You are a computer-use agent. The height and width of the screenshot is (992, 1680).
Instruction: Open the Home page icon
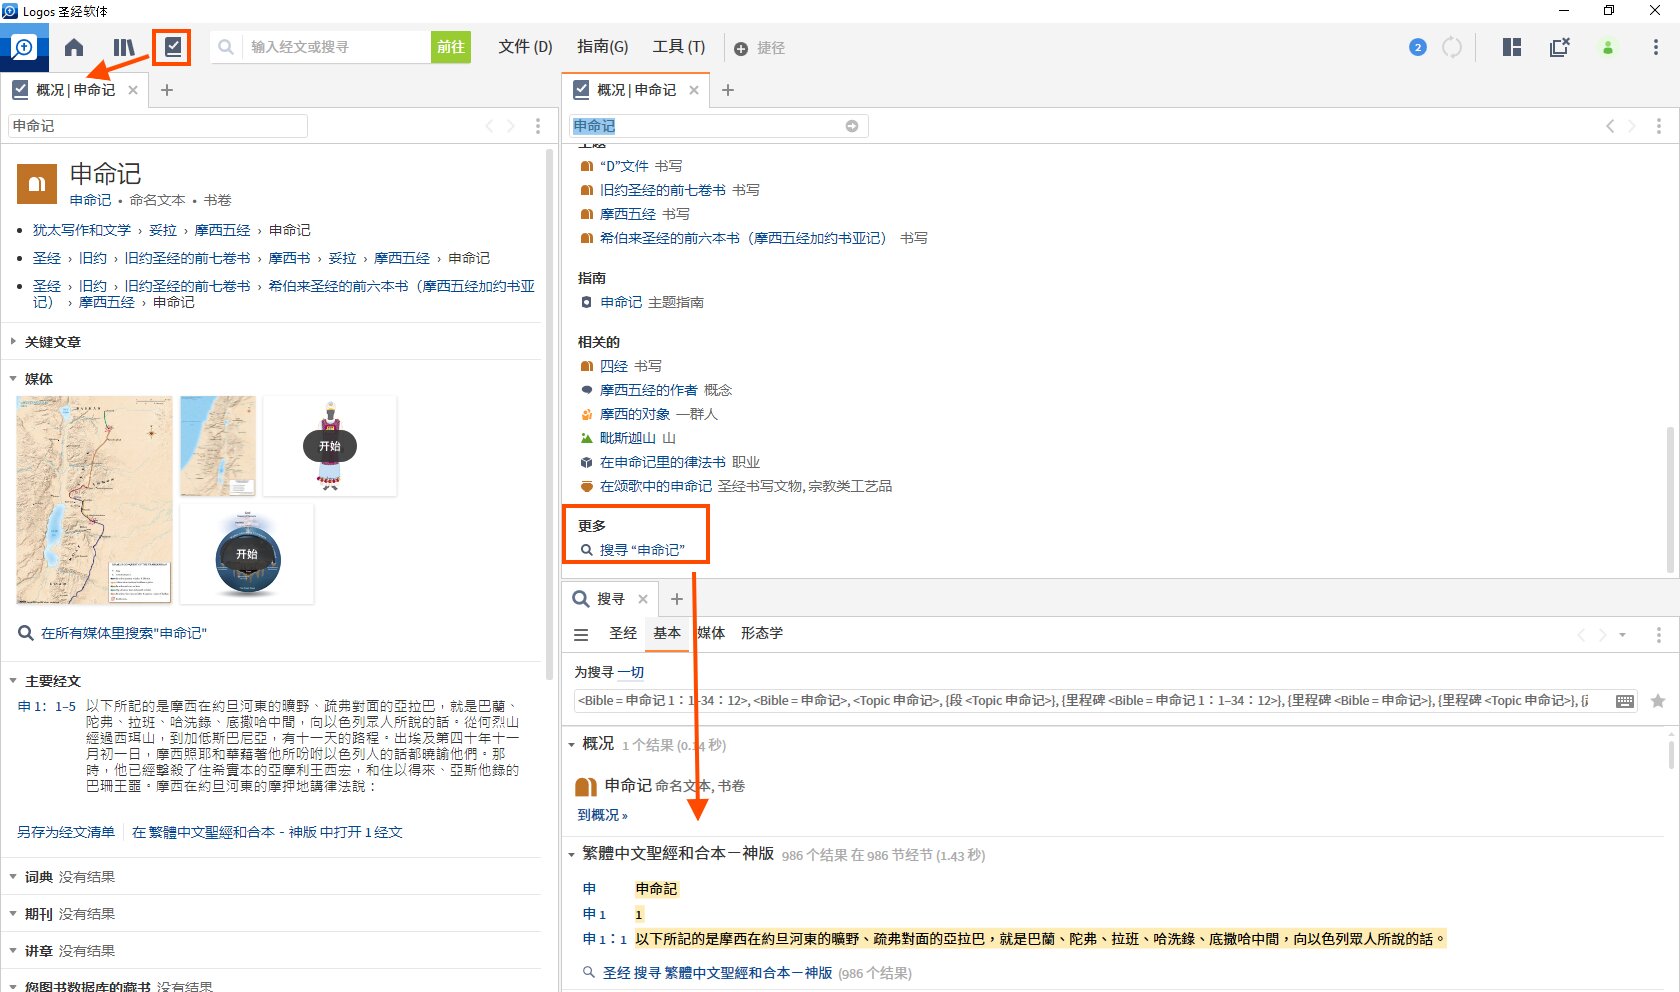(x=74, y=47)
